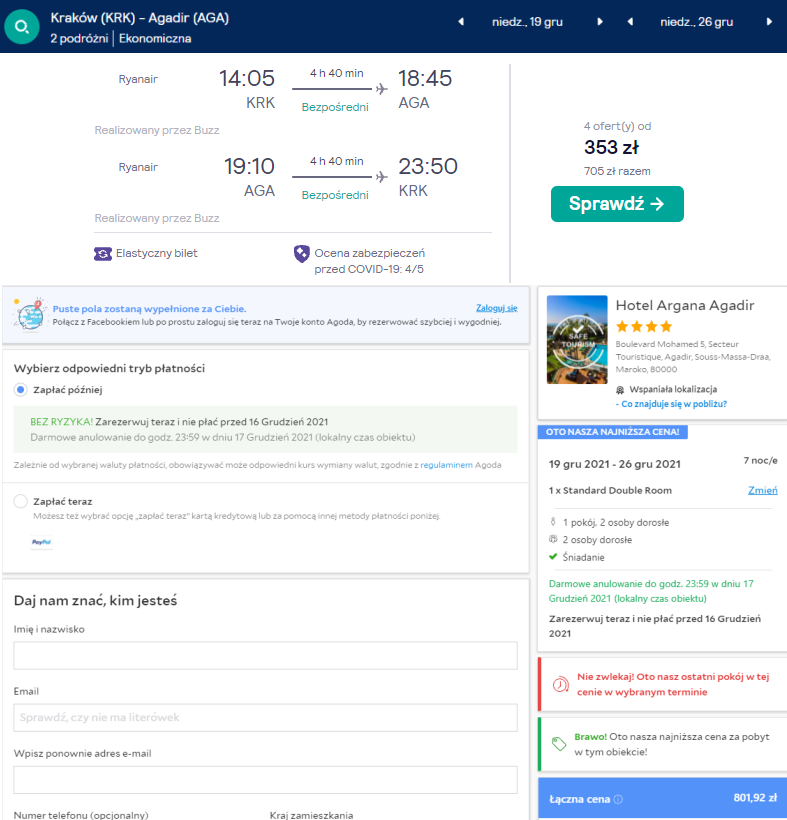
Task: Click the return Bezpośredni label
Action: coord(335,195)
